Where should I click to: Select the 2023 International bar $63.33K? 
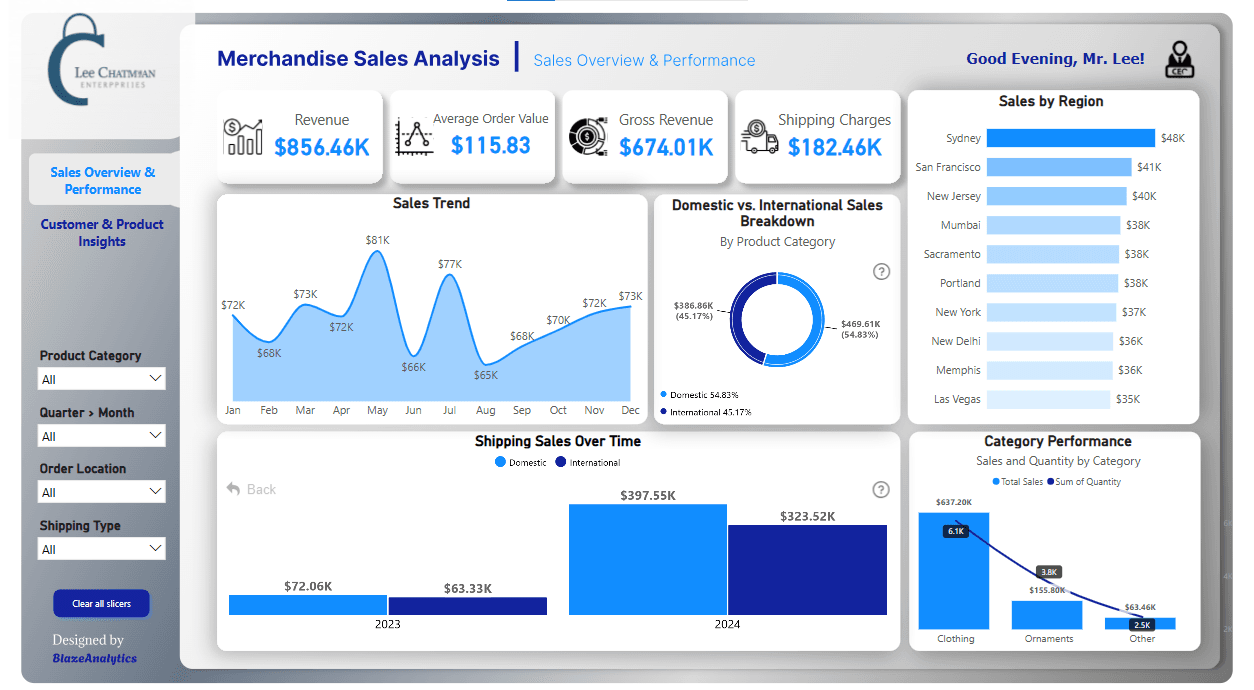click(x=467, y=606)
